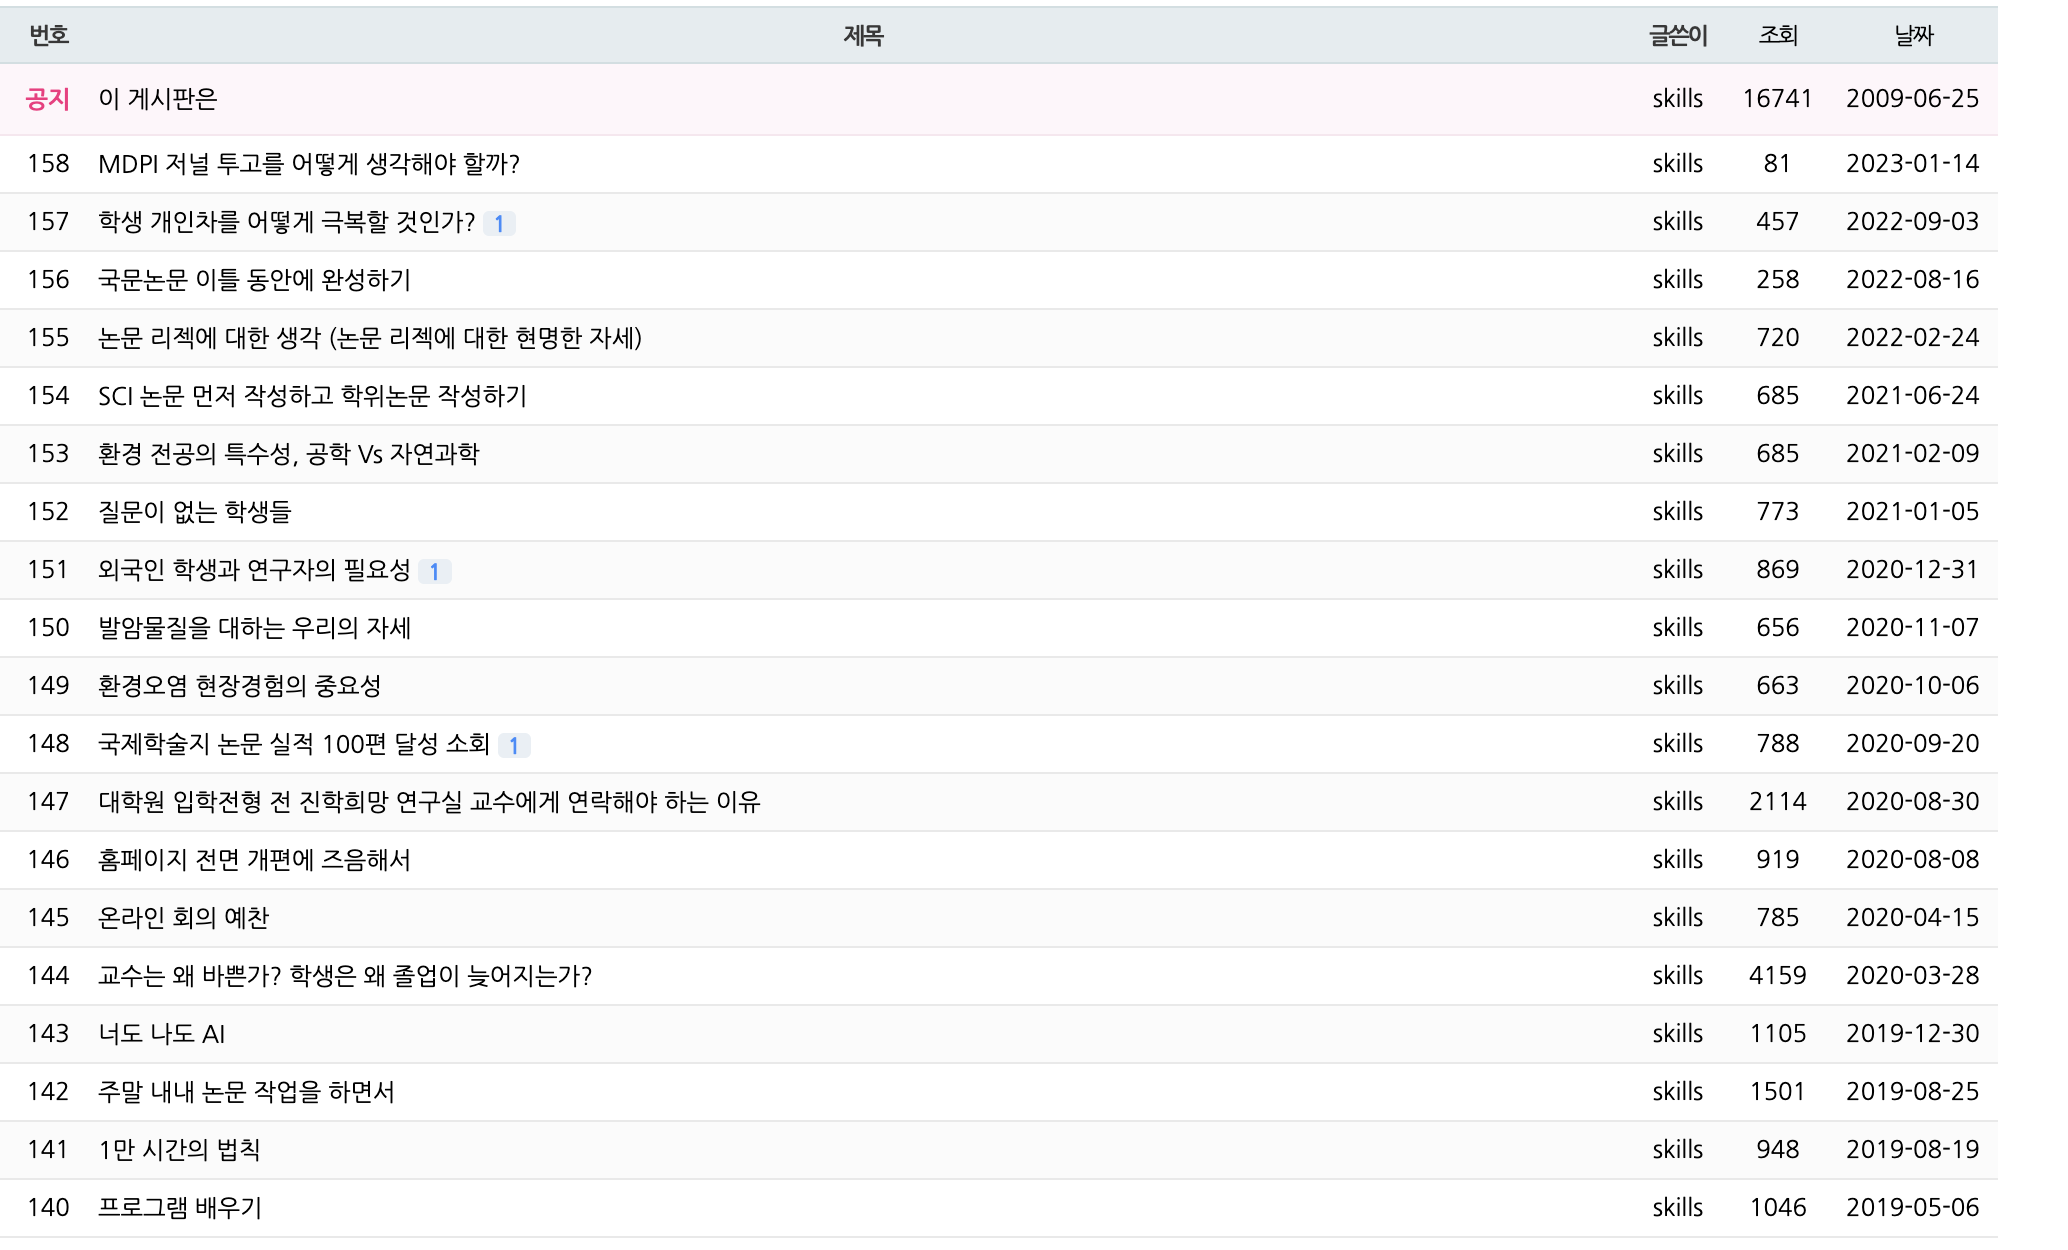The height and width of the screenshot is (1250, 2068).
Task: Click comment count badge on post 148
Action: coord(514,746)
